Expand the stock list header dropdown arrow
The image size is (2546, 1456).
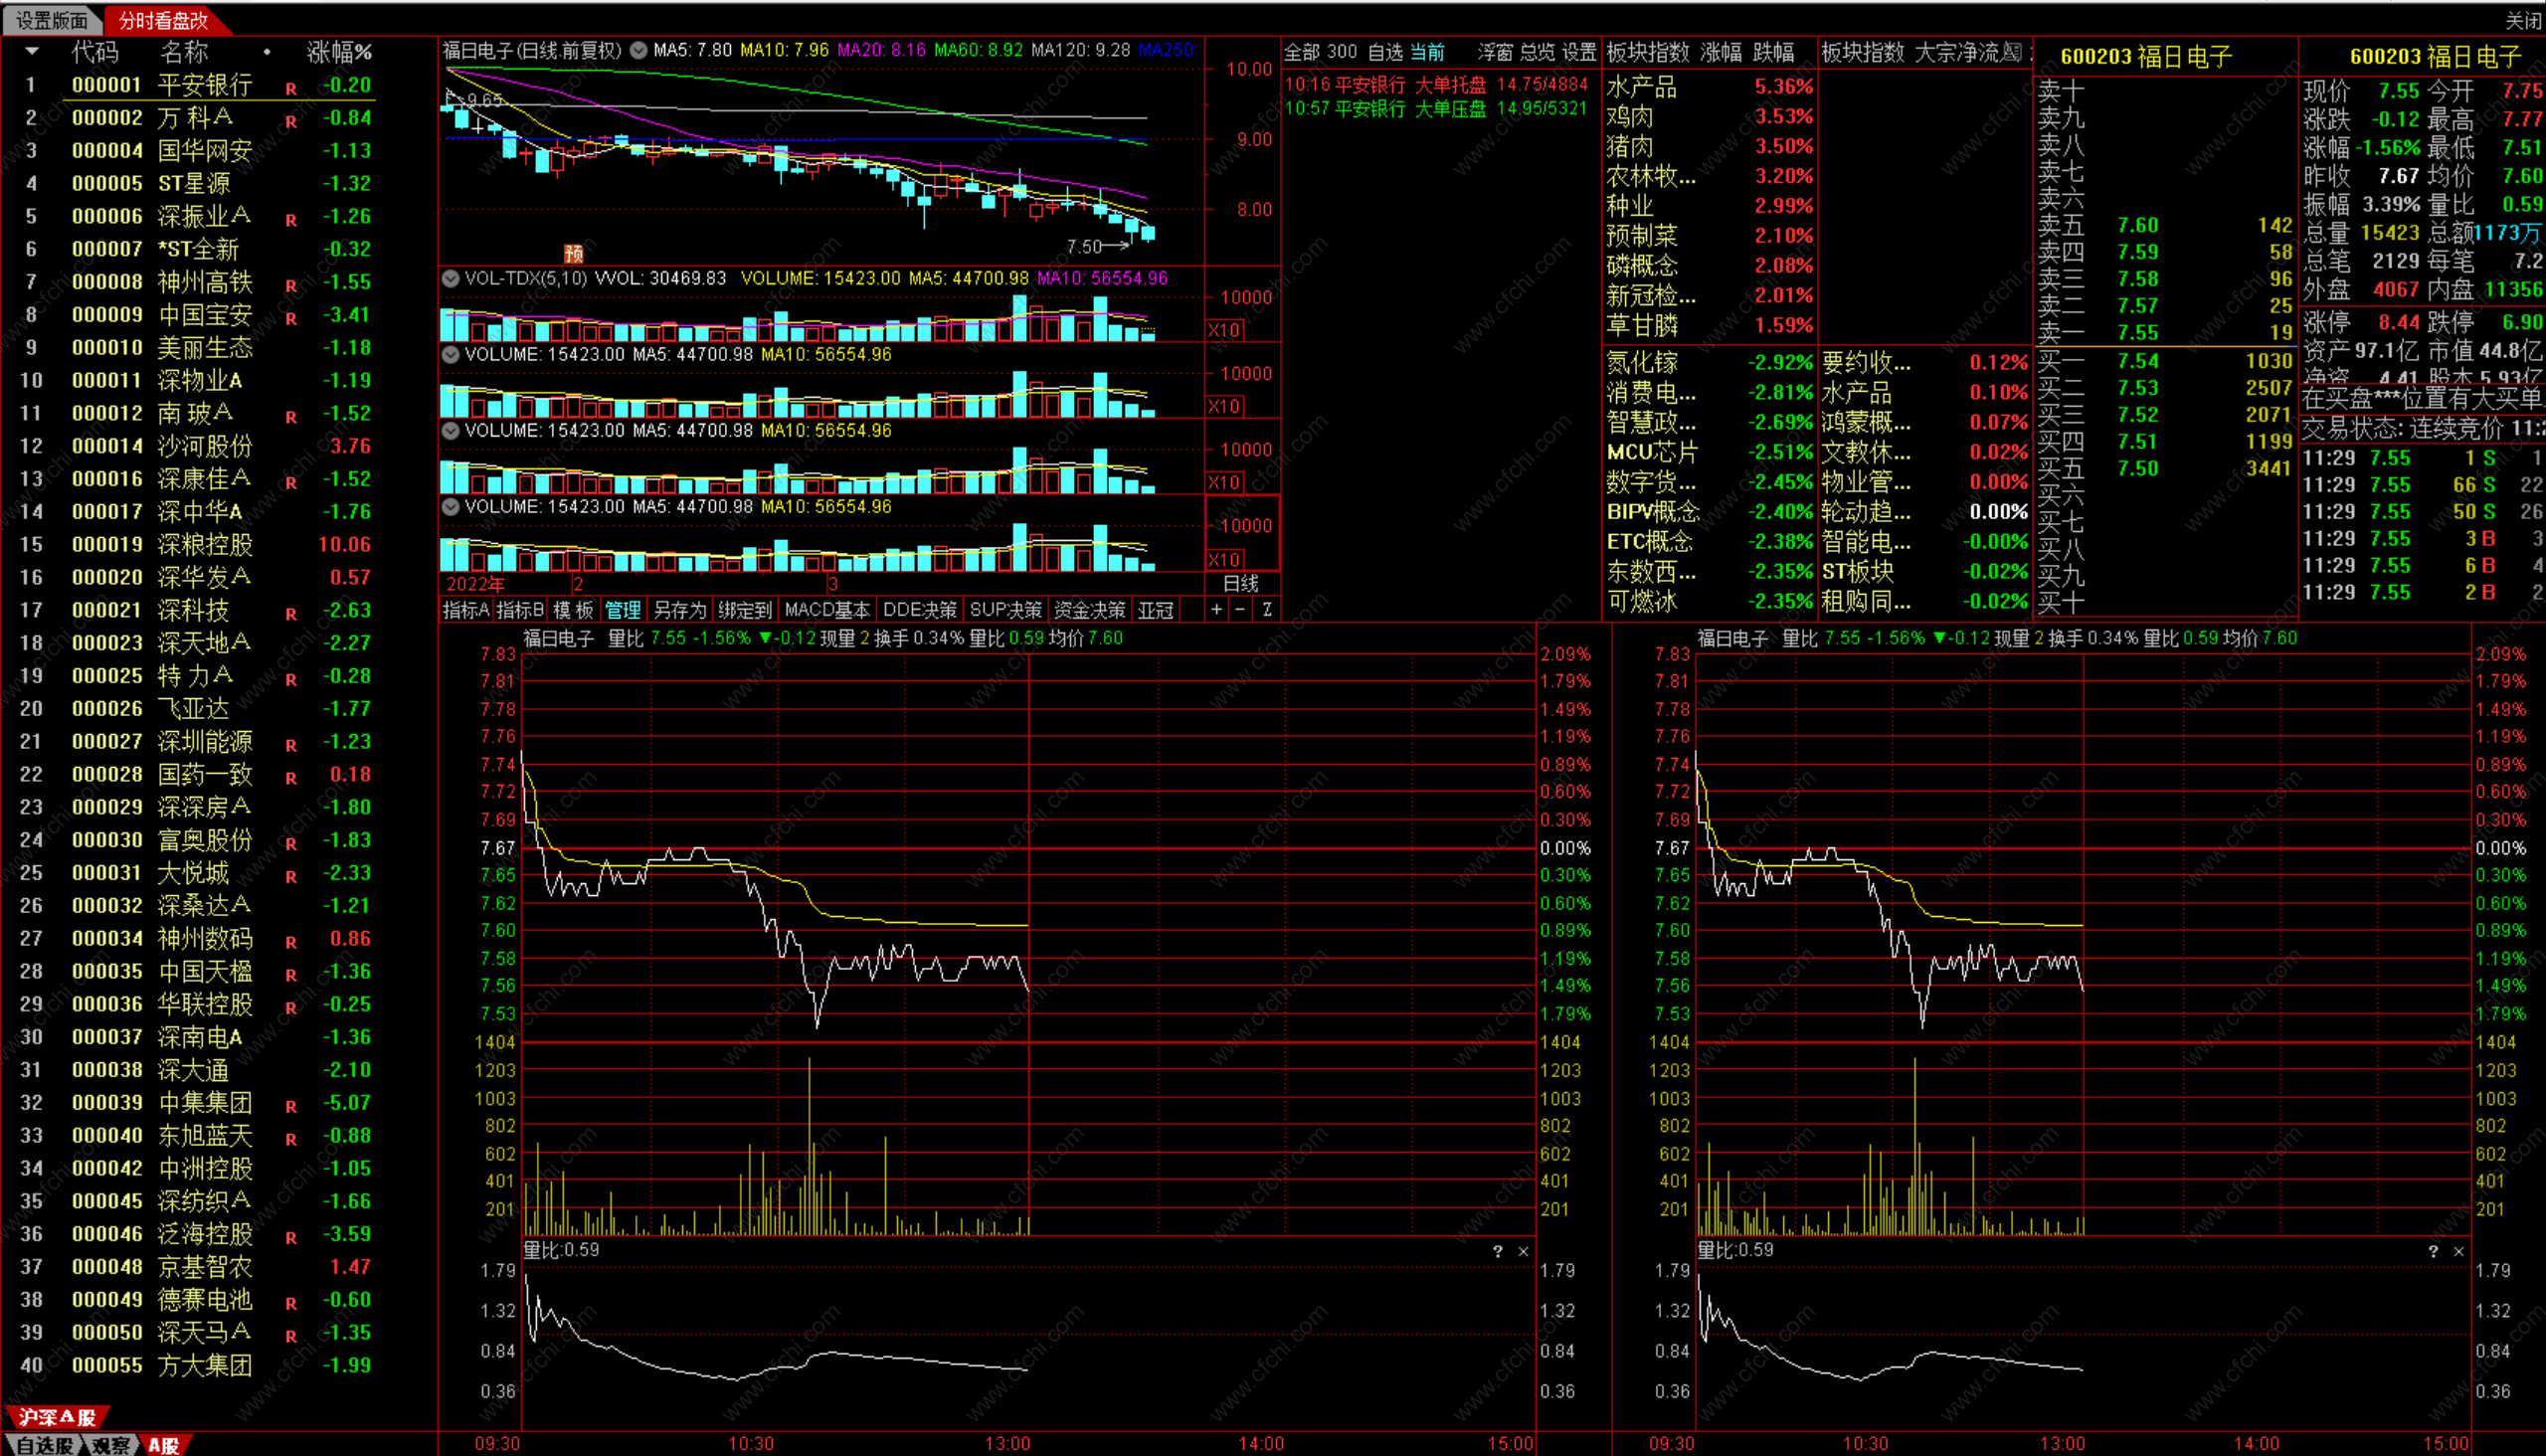[32, 51]
